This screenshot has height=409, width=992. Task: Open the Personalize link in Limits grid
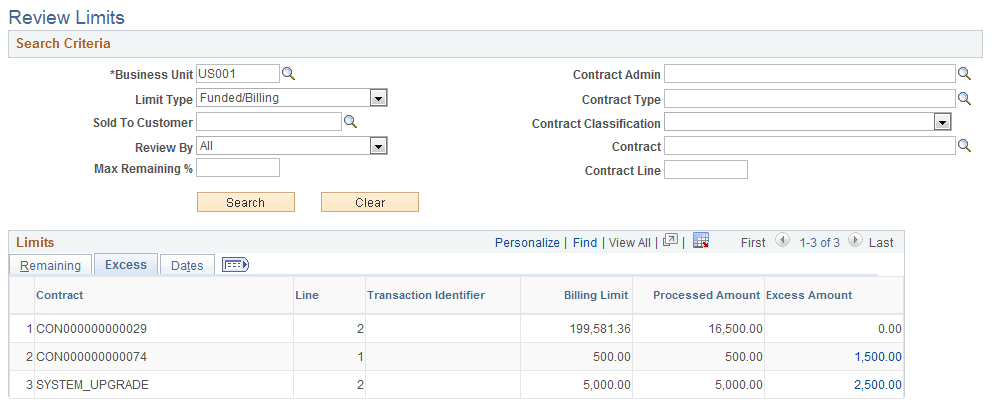[x=527, y=242]
